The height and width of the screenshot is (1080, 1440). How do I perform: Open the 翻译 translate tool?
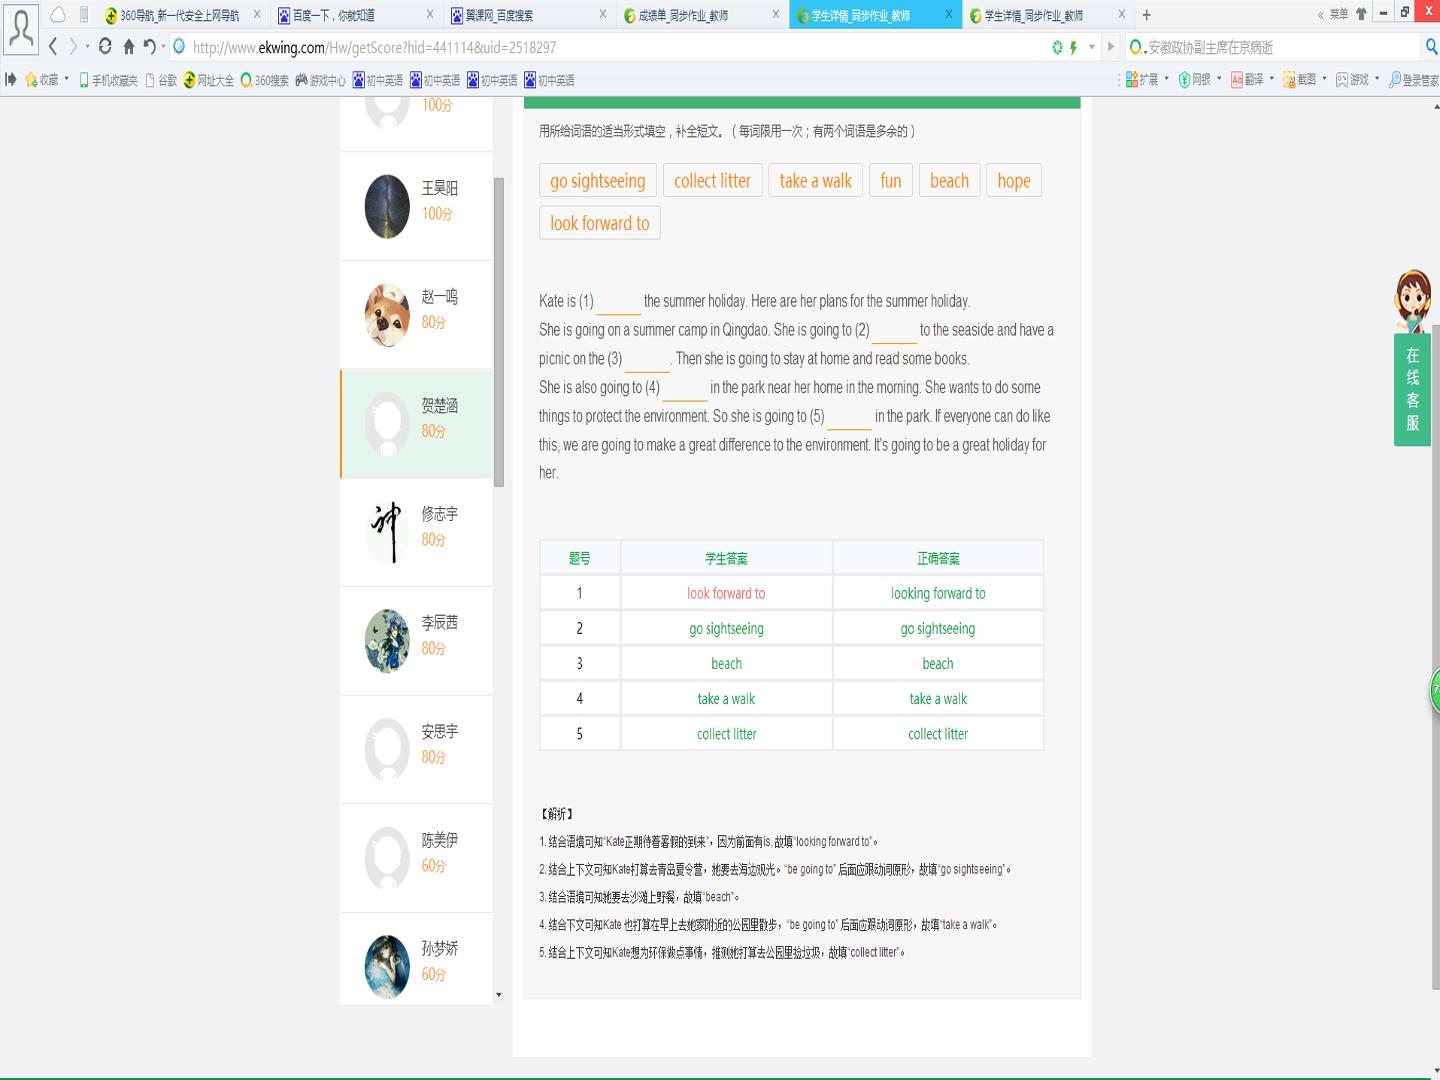(x=1247, y=79)
